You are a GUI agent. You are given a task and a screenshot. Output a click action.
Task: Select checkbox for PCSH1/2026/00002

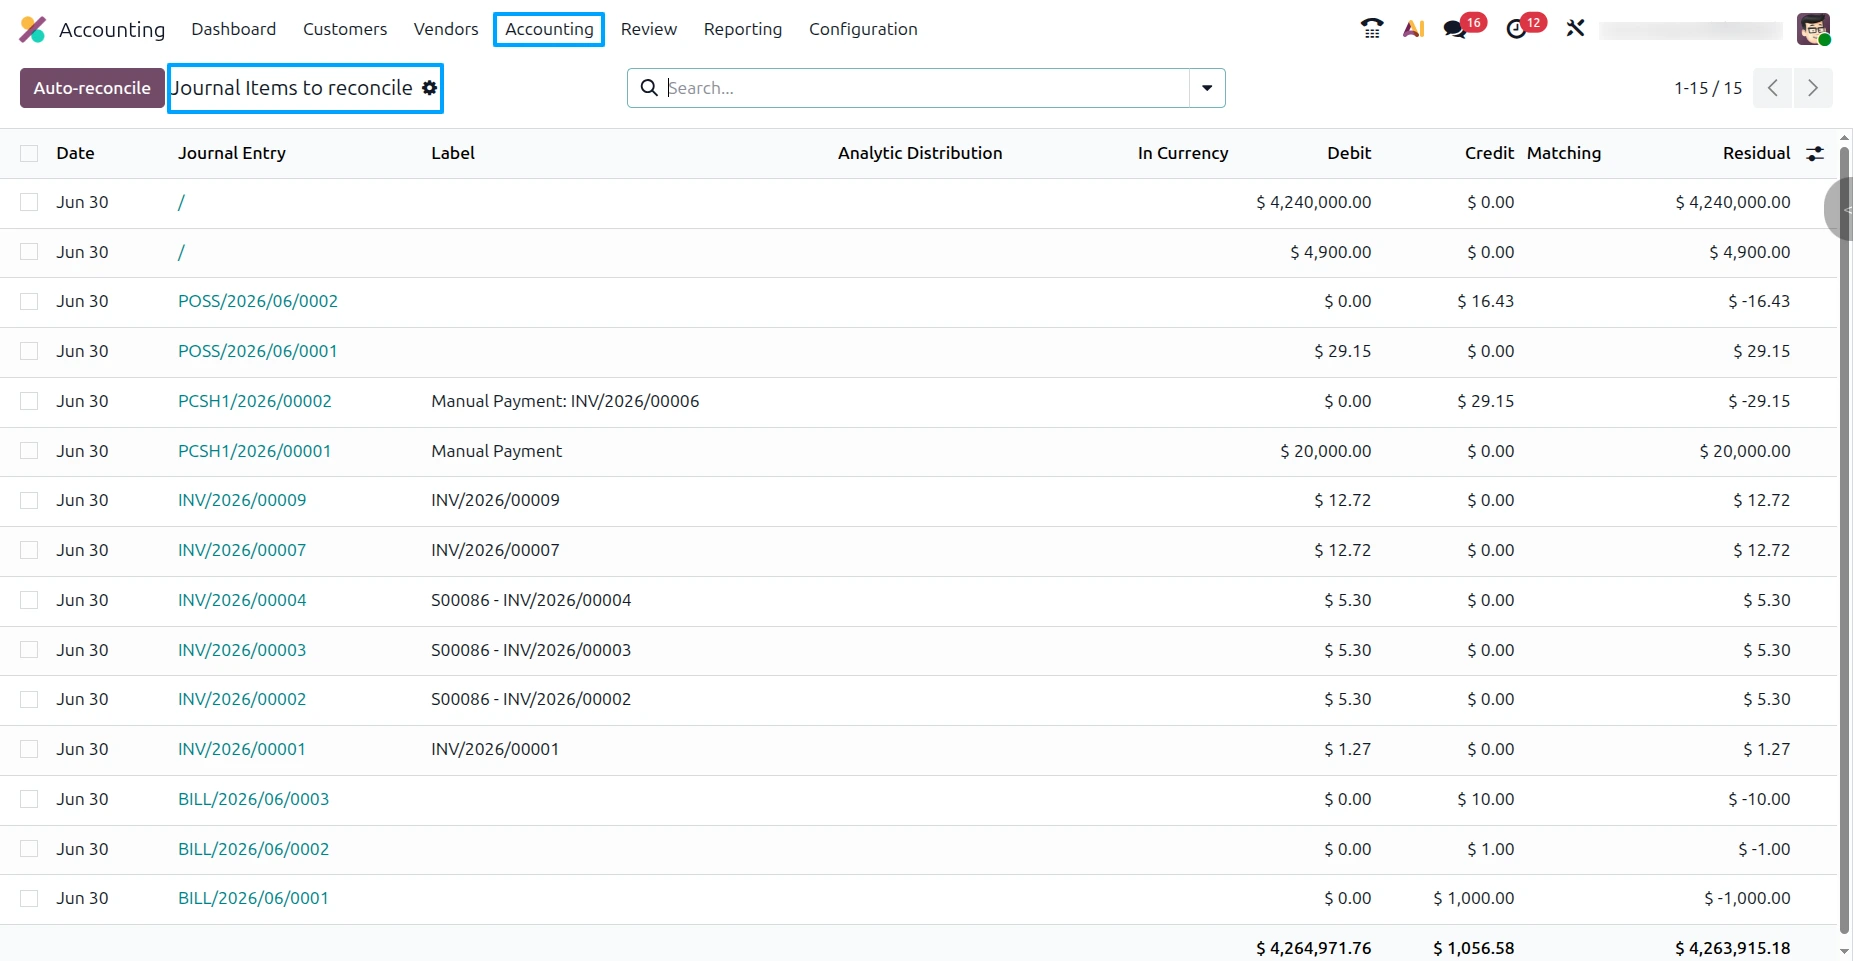click(29, 401)
